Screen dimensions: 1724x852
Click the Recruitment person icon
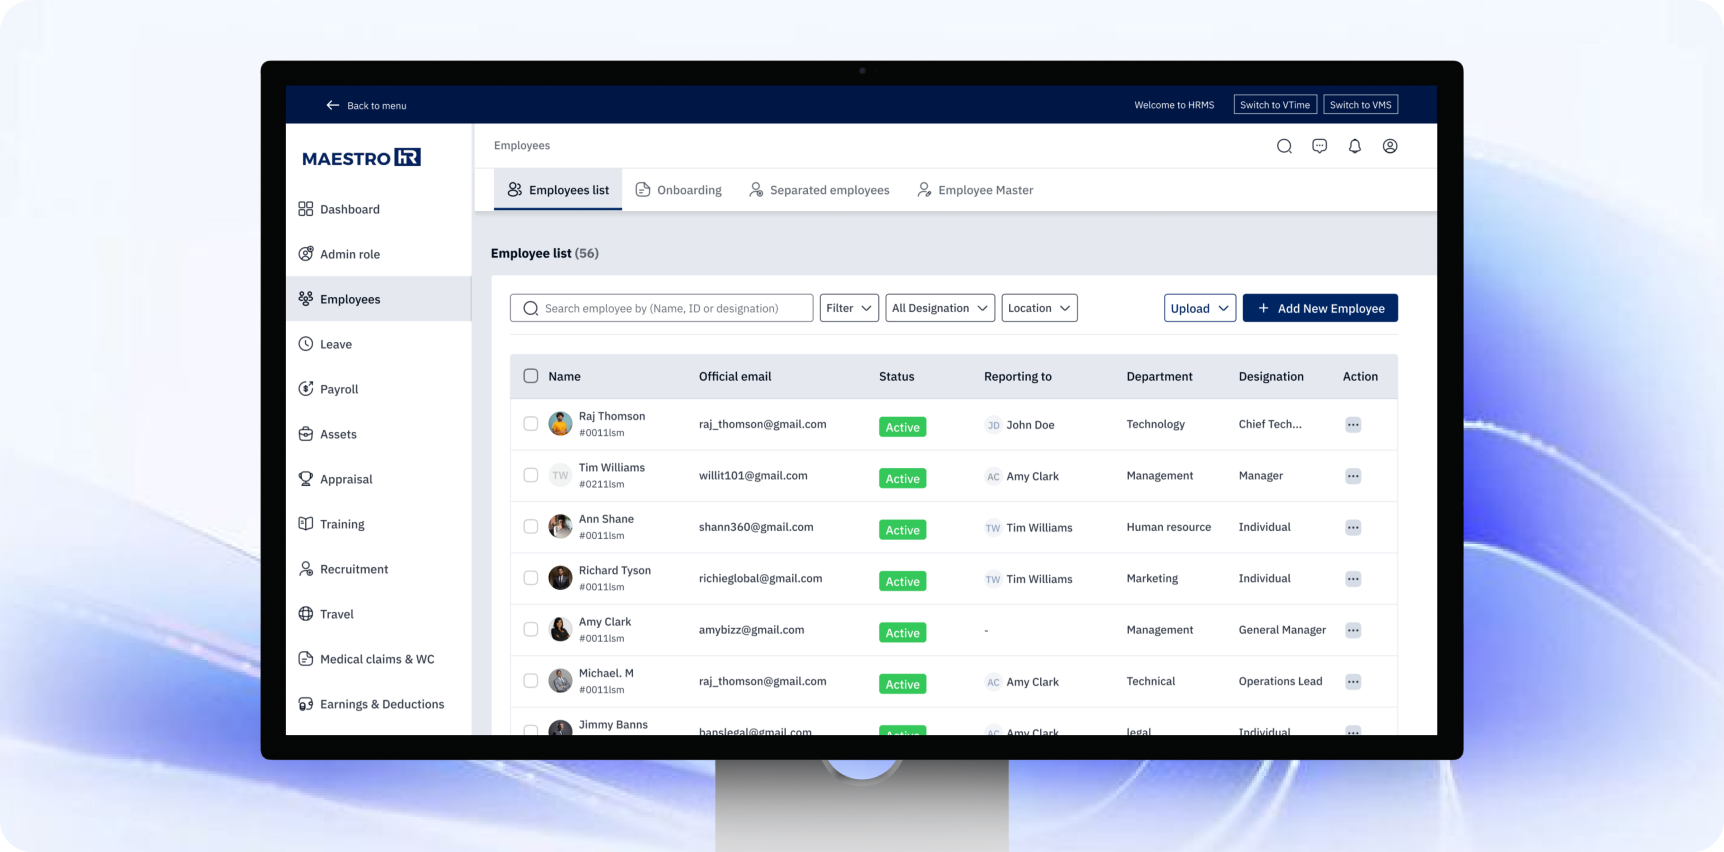(x=306, y=569)
